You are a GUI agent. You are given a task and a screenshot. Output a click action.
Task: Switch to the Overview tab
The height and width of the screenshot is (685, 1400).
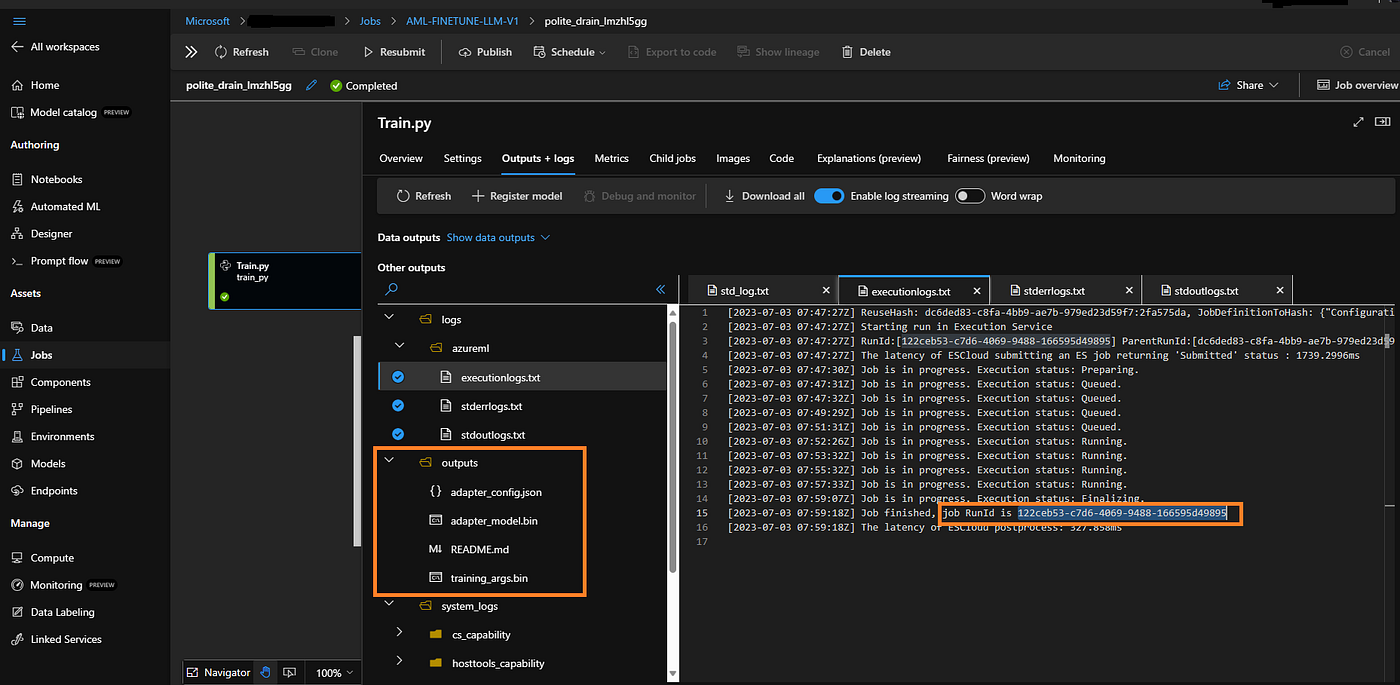point(401,158)
